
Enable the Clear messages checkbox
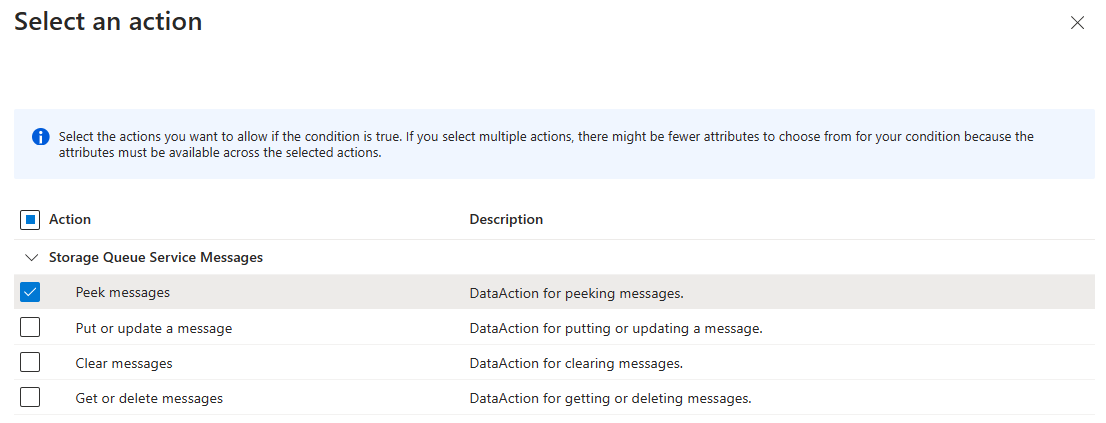coord(30,363)
